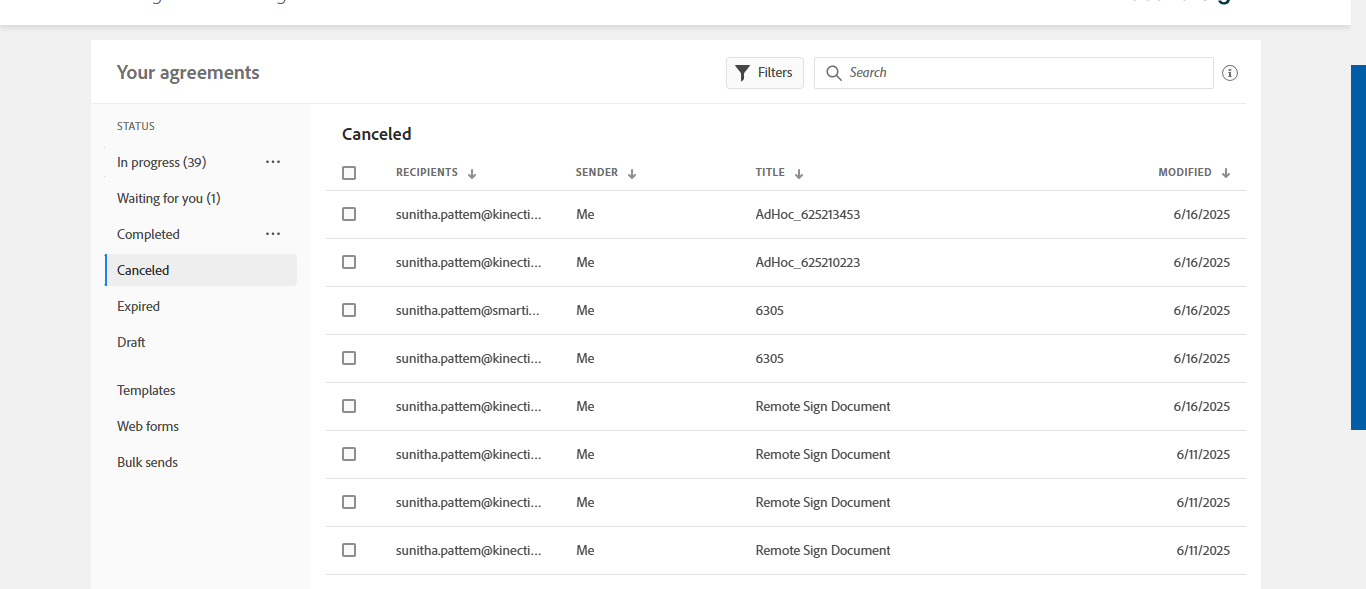The image size is (1366, 589).
Task: Sort by Sender column arrow
Action: [632, 173]
